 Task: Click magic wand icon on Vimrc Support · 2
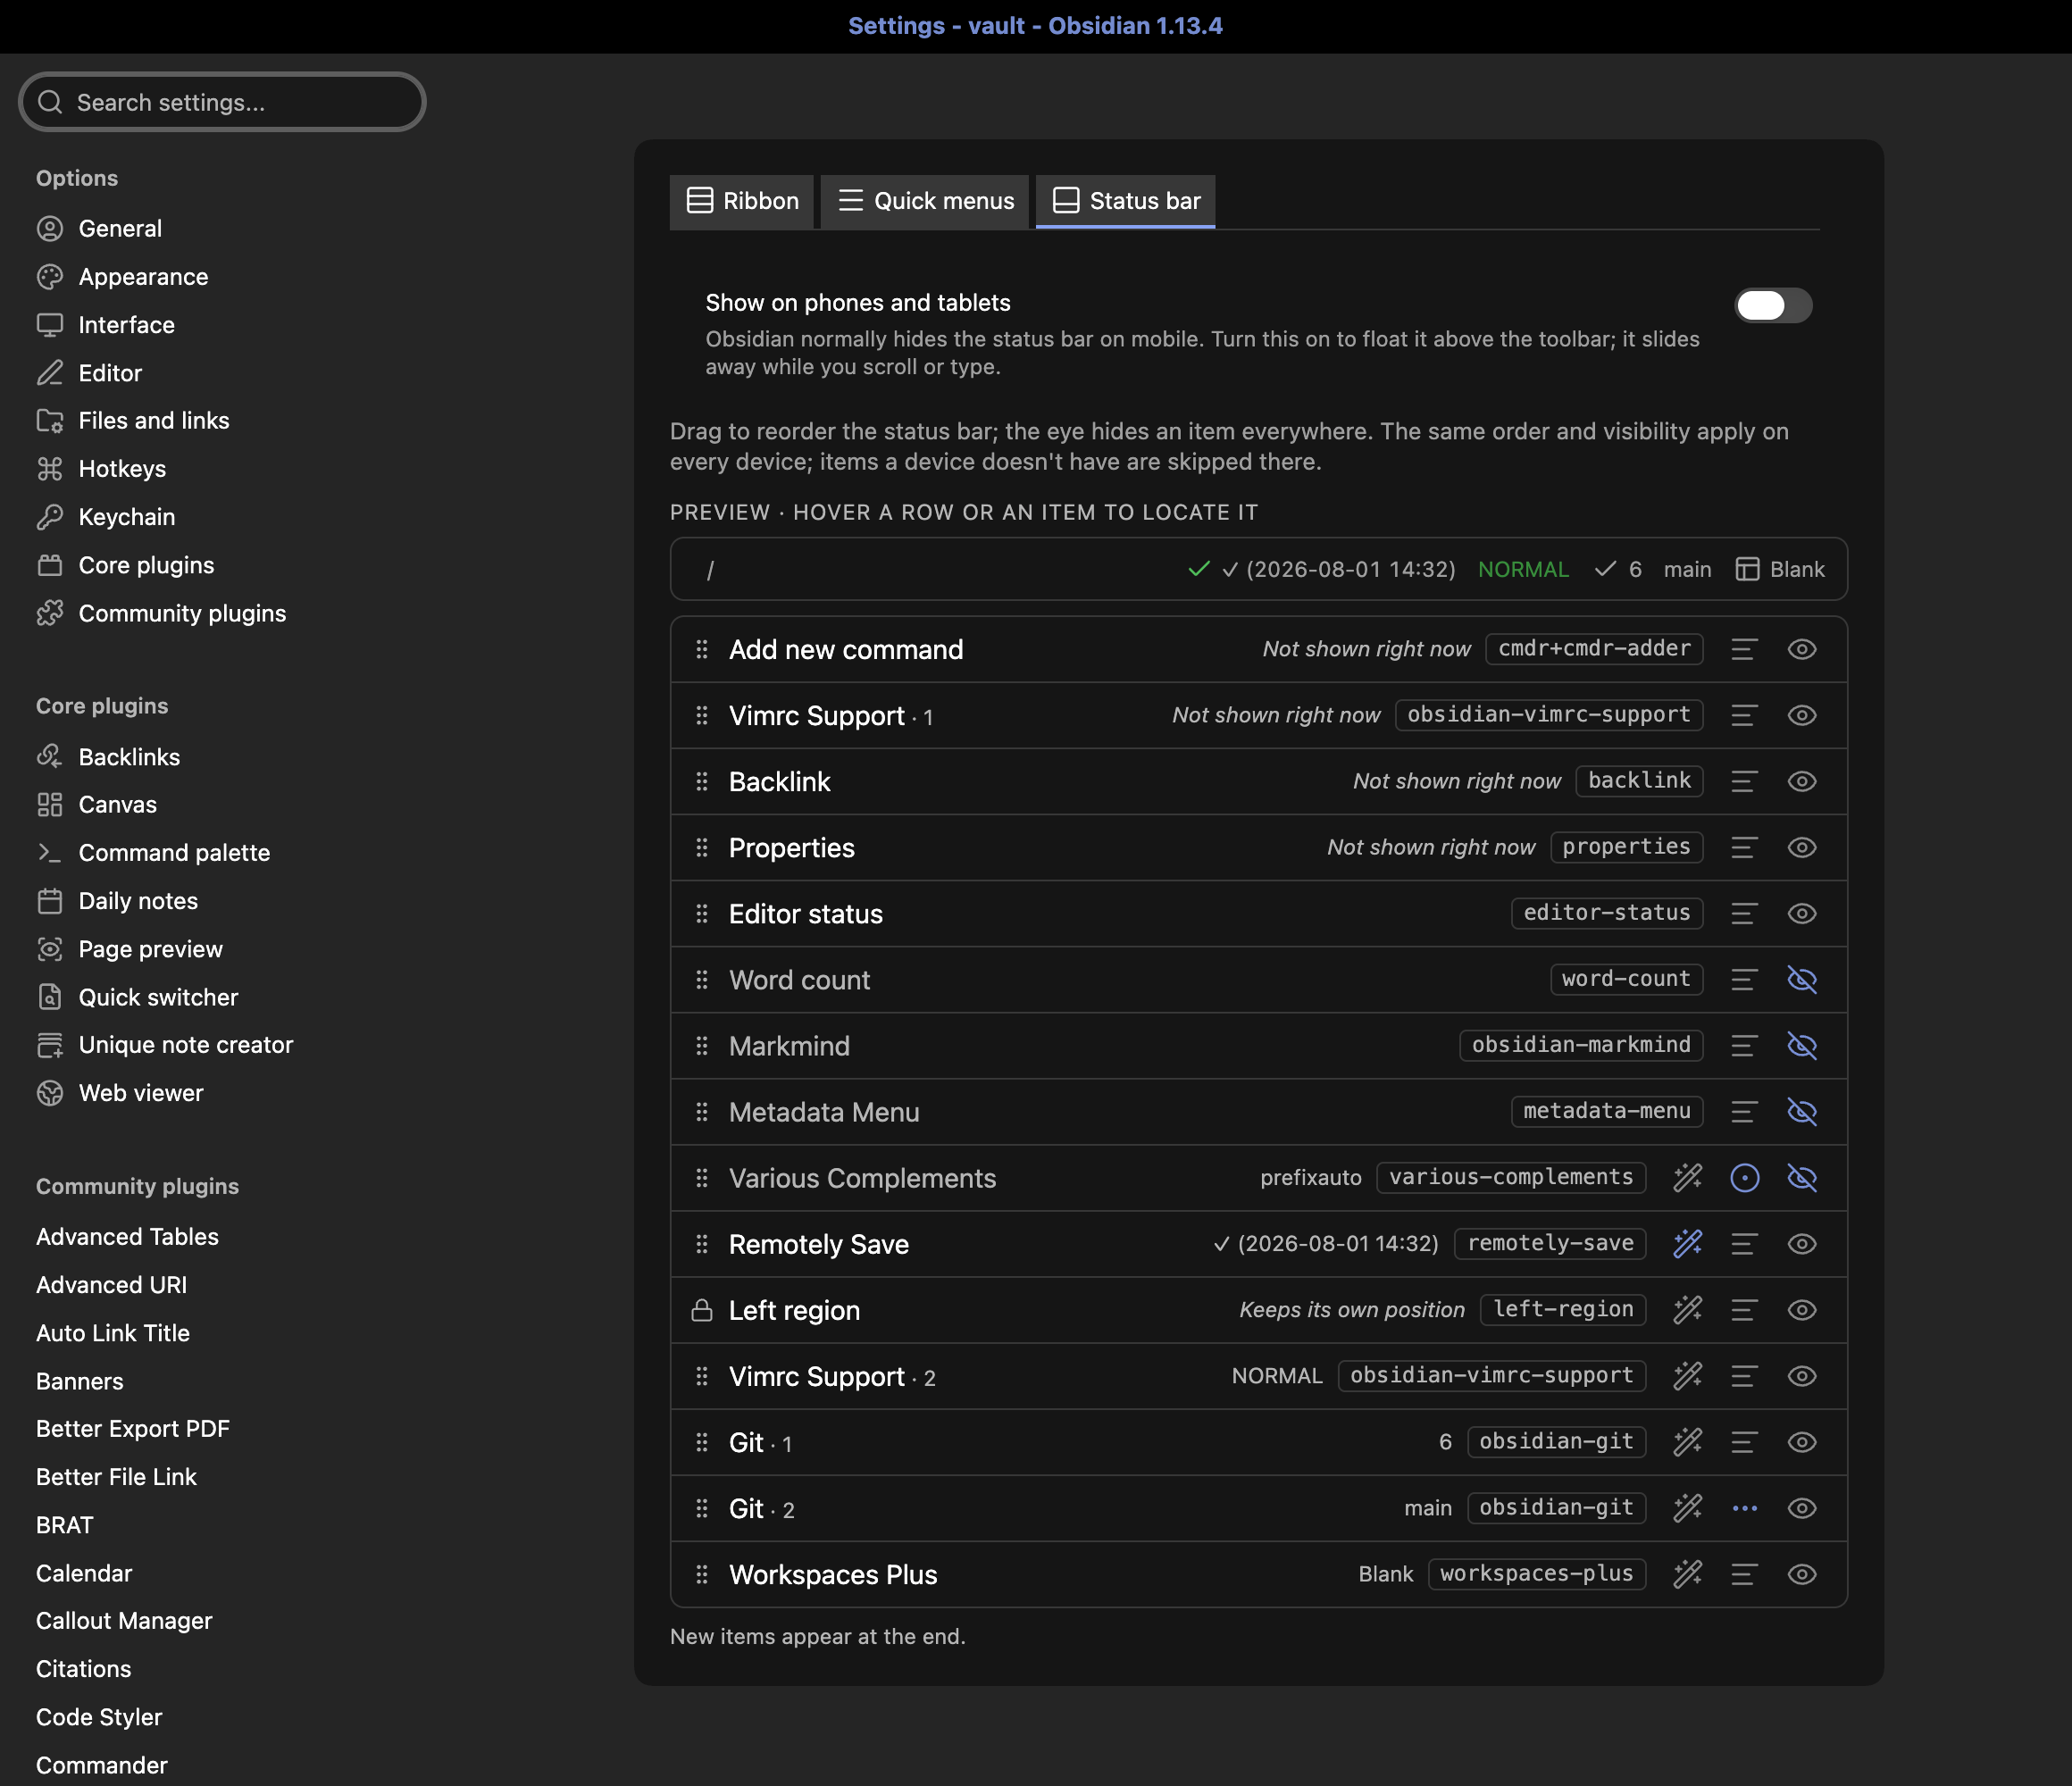pyautogui.click(x=1688, y=1376)
